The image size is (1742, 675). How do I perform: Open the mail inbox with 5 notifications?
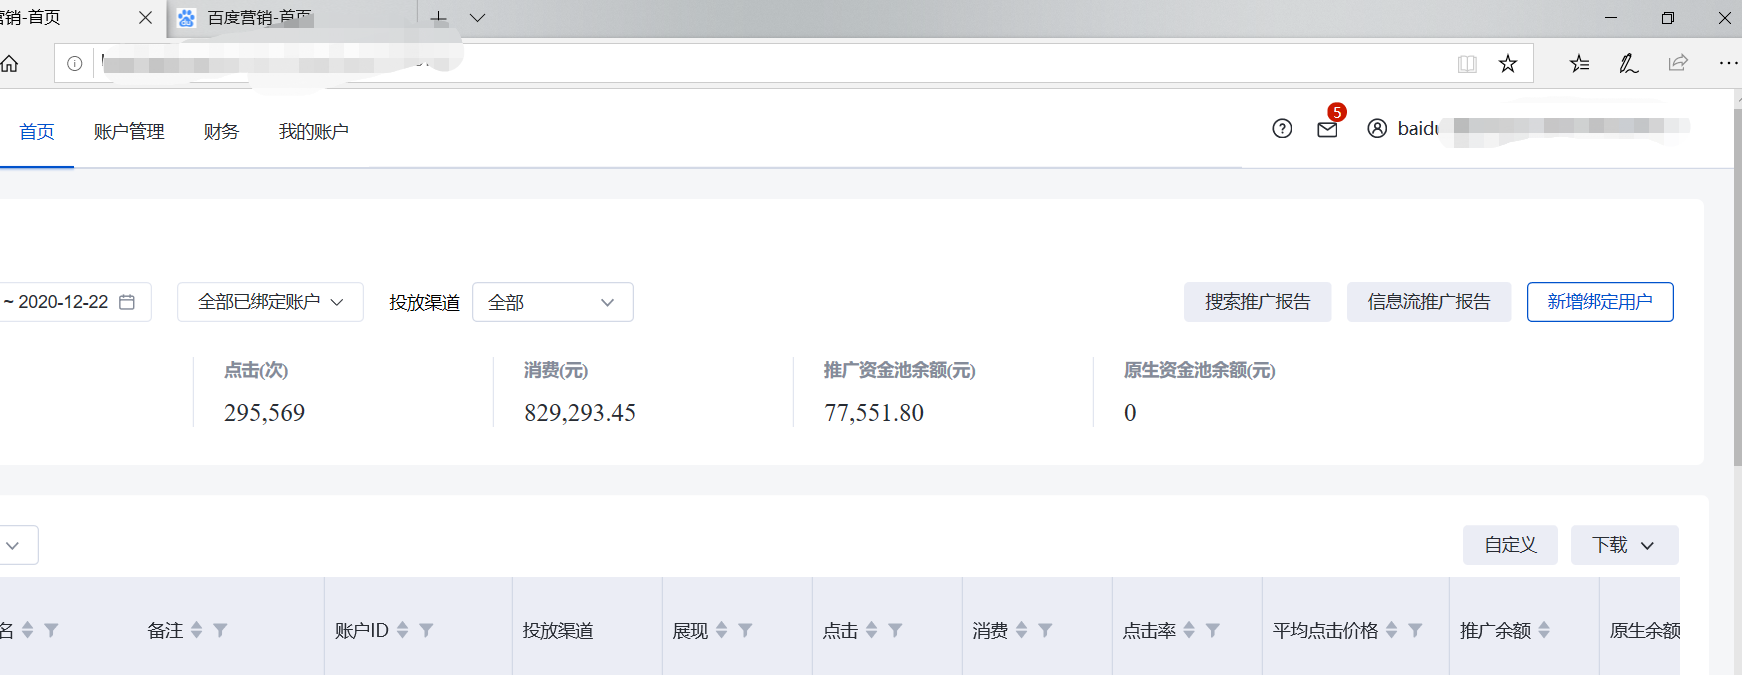click(x=1327, y=129)
